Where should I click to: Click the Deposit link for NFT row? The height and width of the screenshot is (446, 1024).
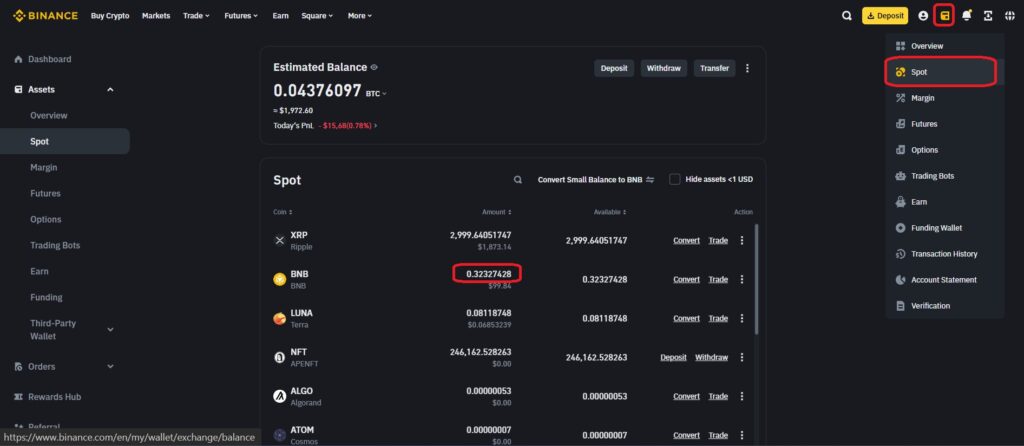point(673,357)
